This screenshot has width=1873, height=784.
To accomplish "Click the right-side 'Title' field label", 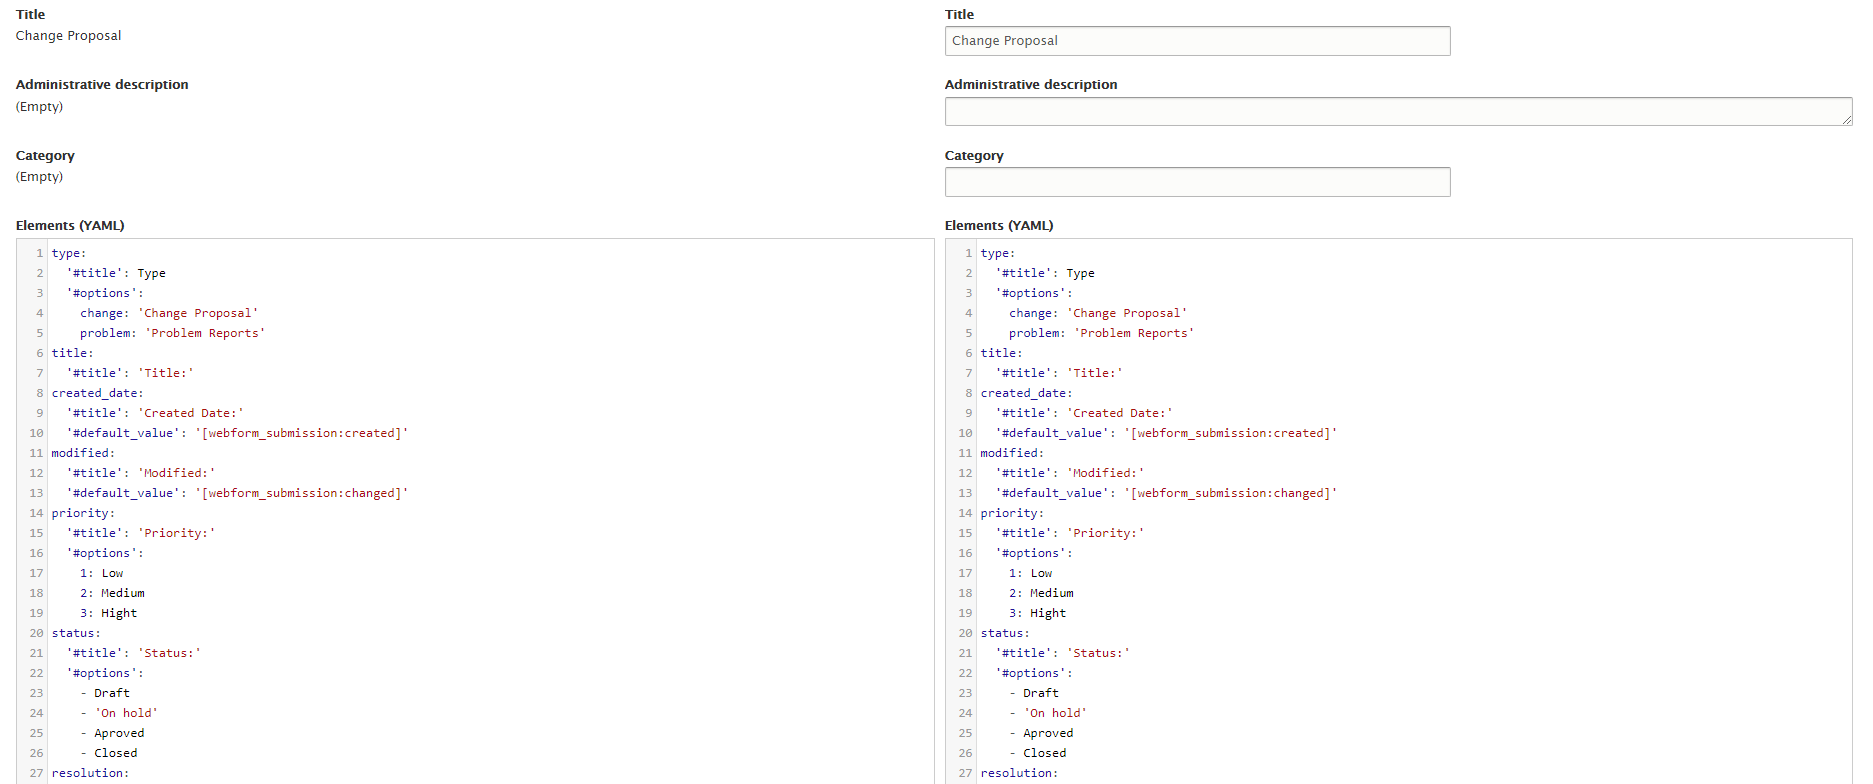I will 959,14.
